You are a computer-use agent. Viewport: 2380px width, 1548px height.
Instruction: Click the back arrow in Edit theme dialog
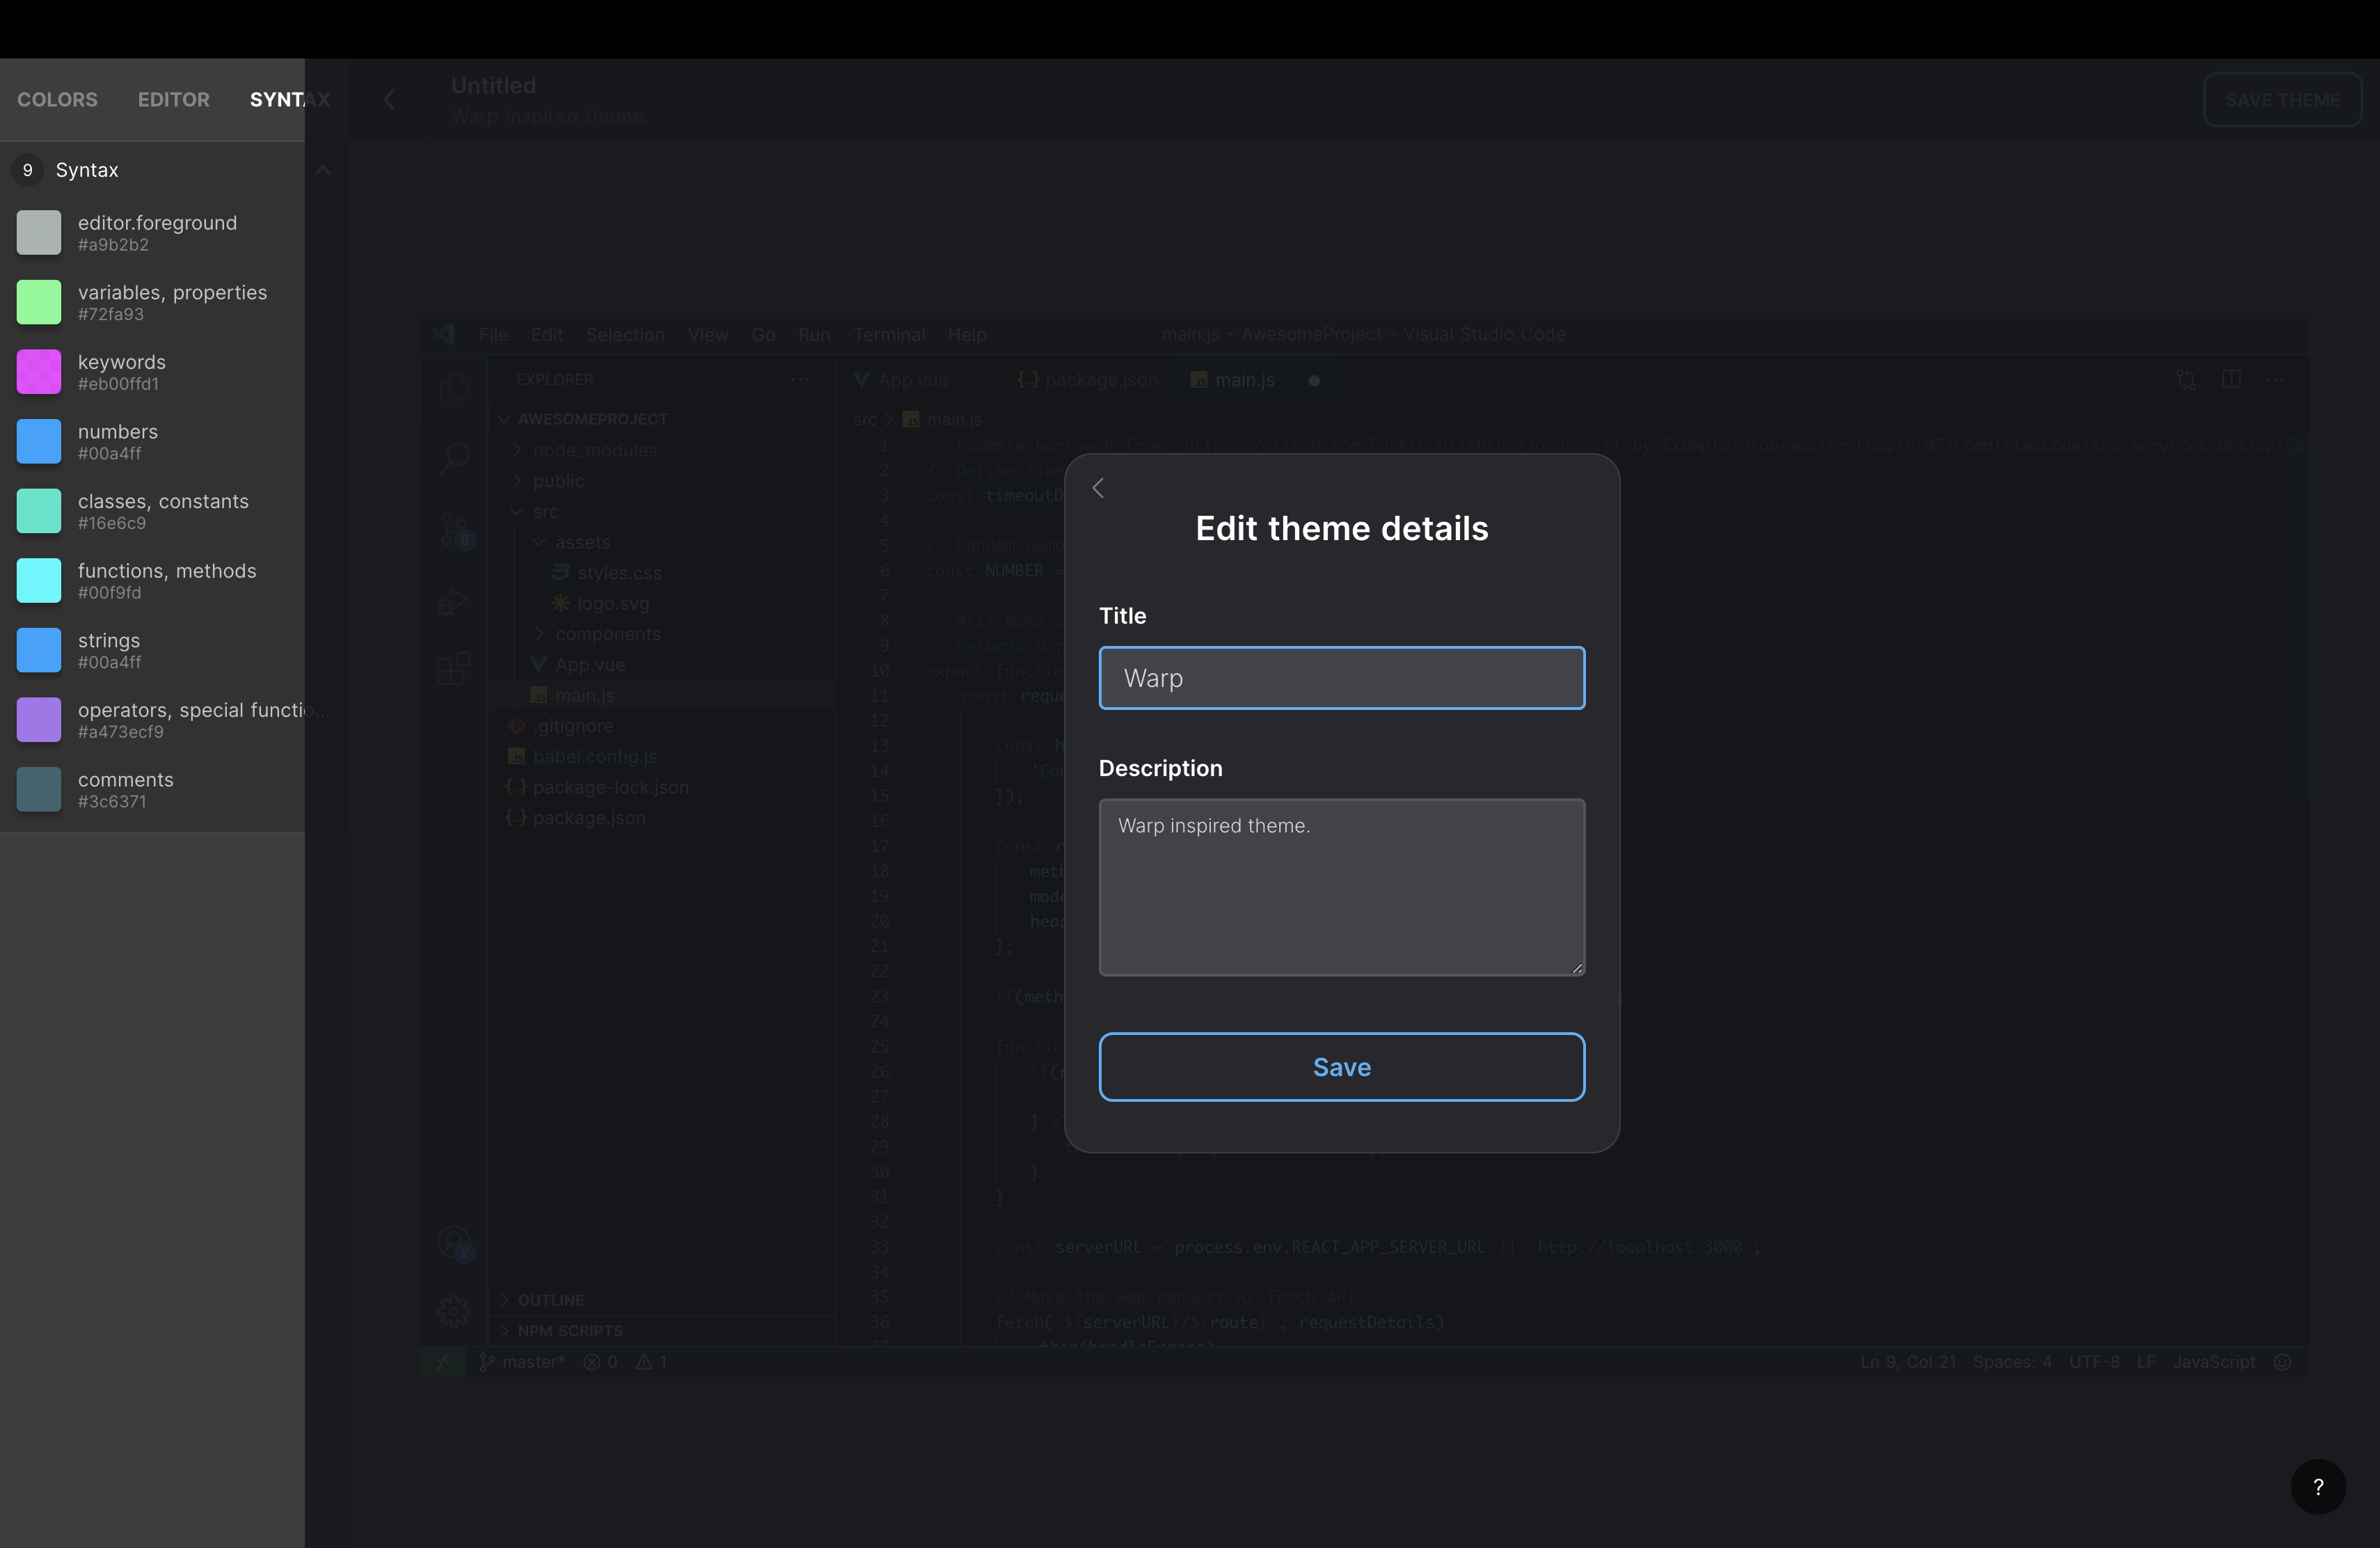pos(1098,488)
